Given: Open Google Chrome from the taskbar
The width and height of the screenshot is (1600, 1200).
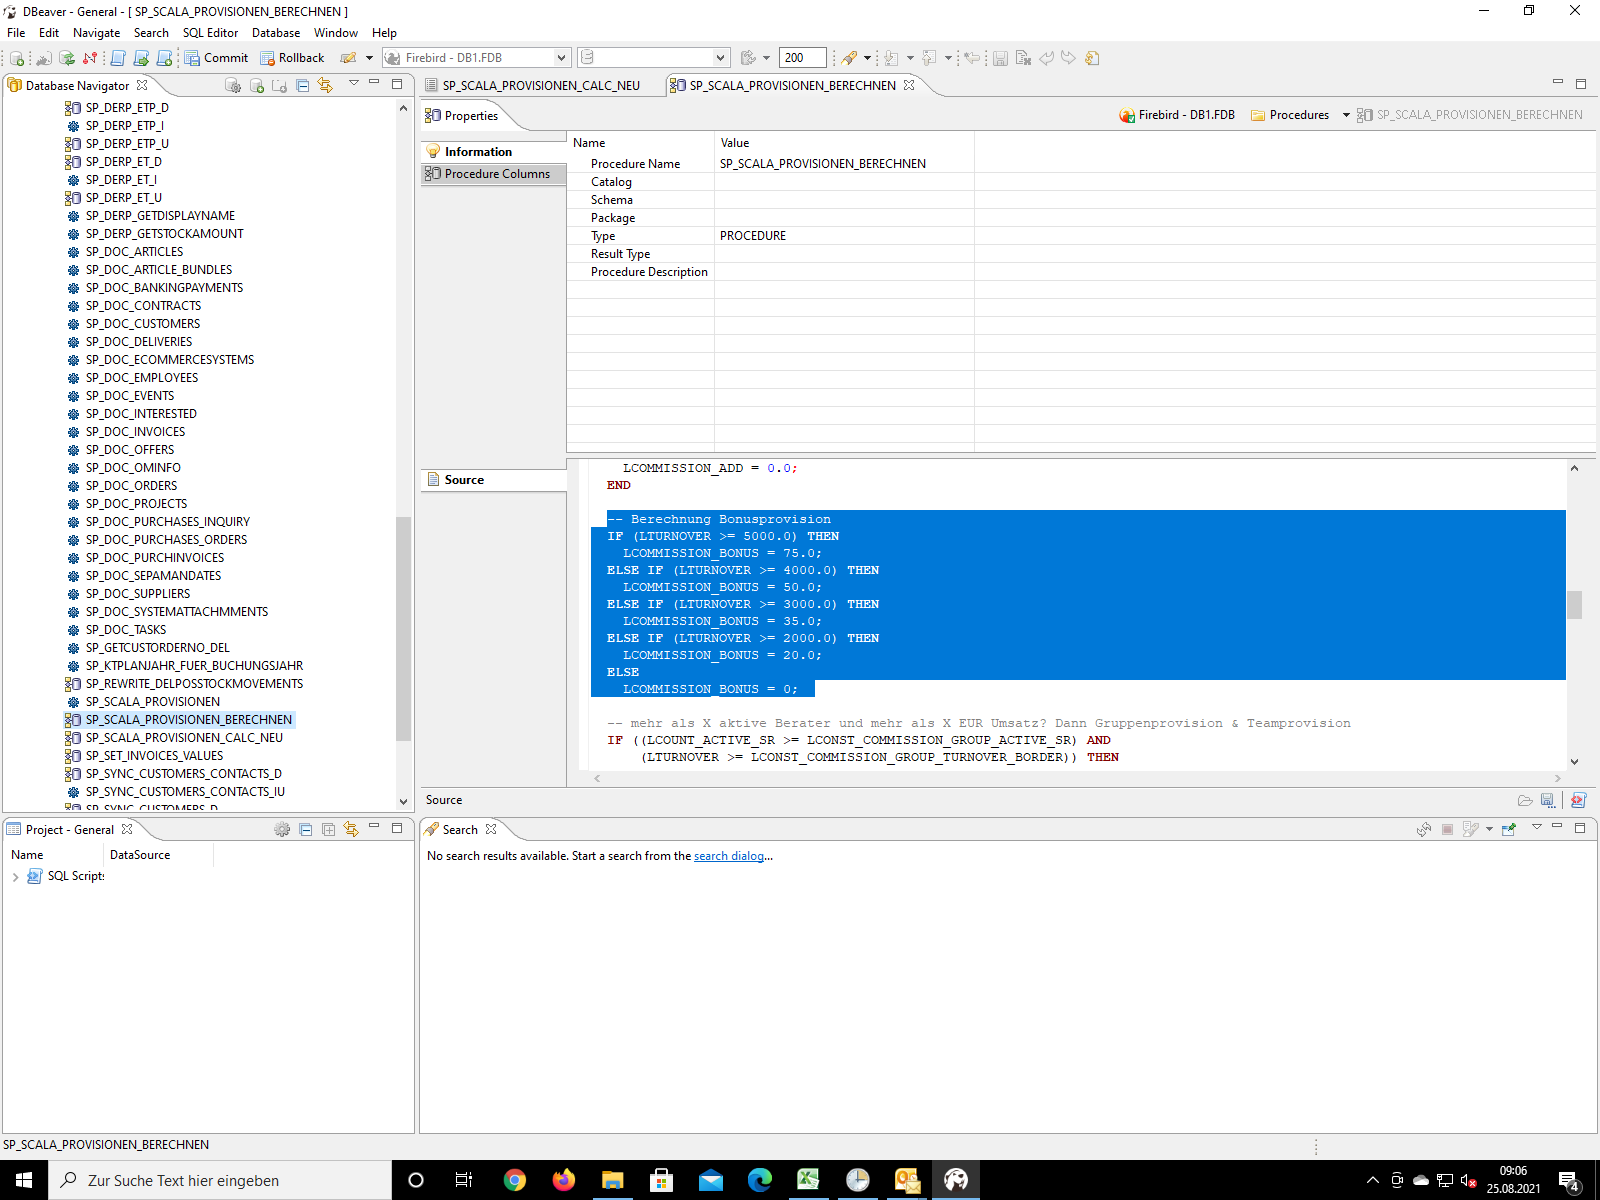Looking at the screenshot, I should (515, 1180).
